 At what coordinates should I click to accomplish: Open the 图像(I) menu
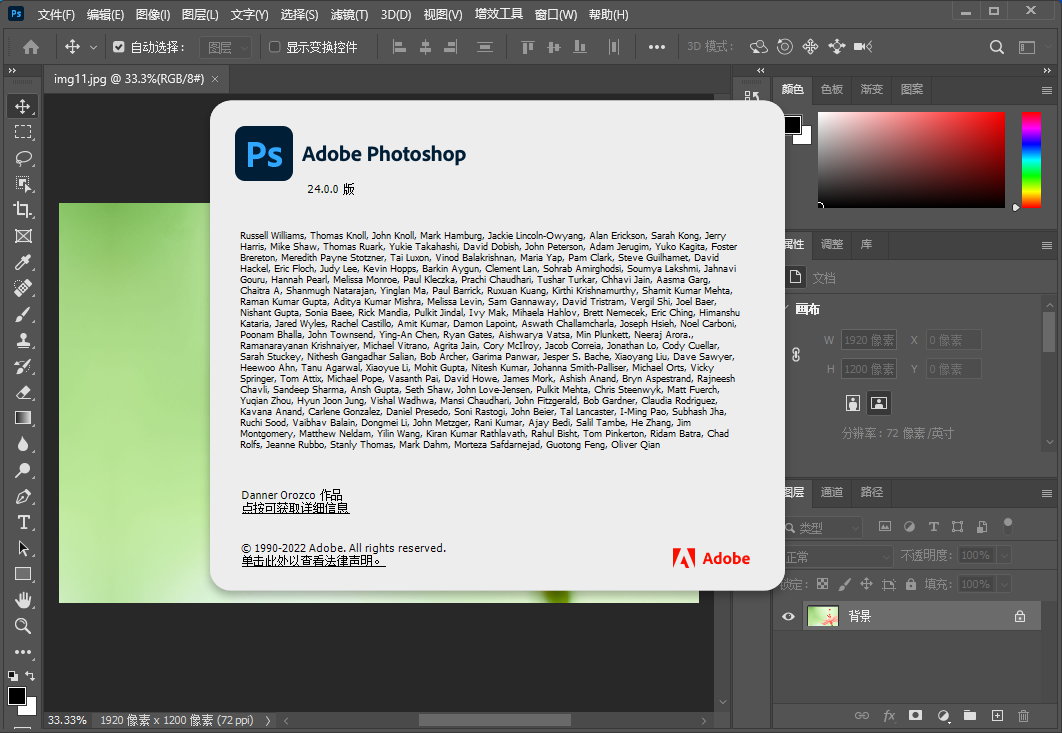[x=152, y=14]
